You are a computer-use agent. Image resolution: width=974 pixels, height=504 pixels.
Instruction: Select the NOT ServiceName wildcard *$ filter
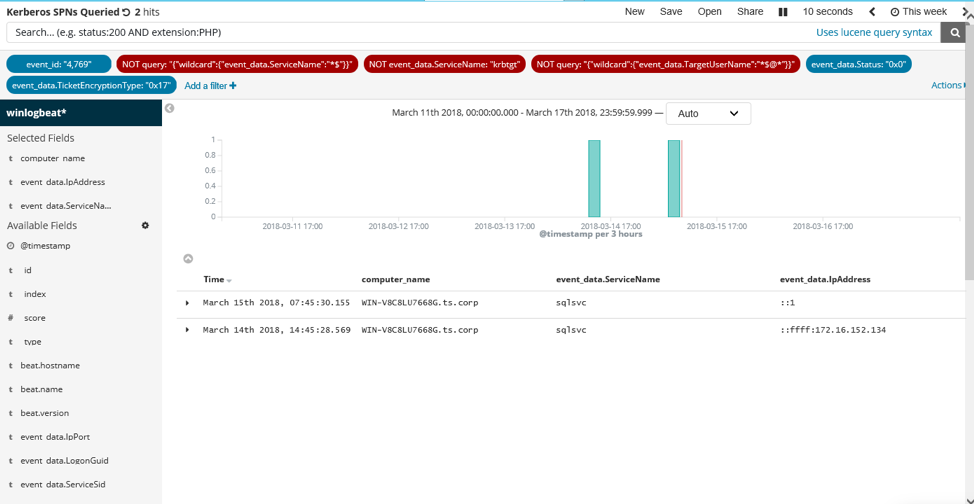coord(237,63)
